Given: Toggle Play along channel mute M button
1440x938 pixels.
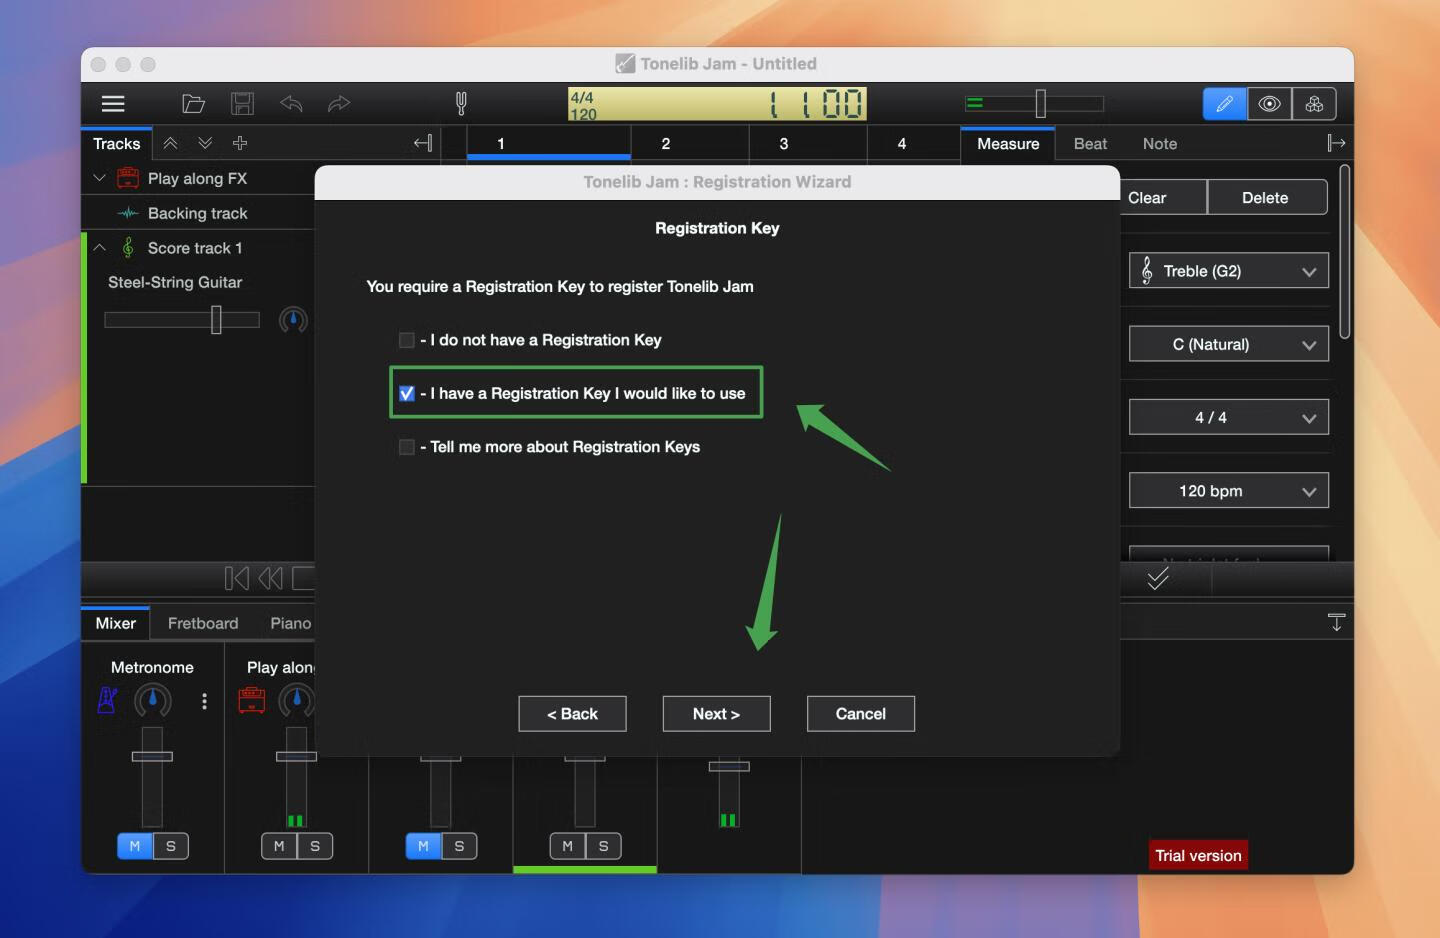Looking at the screenshot, I should pyautogui.click(x=279, y=846).
